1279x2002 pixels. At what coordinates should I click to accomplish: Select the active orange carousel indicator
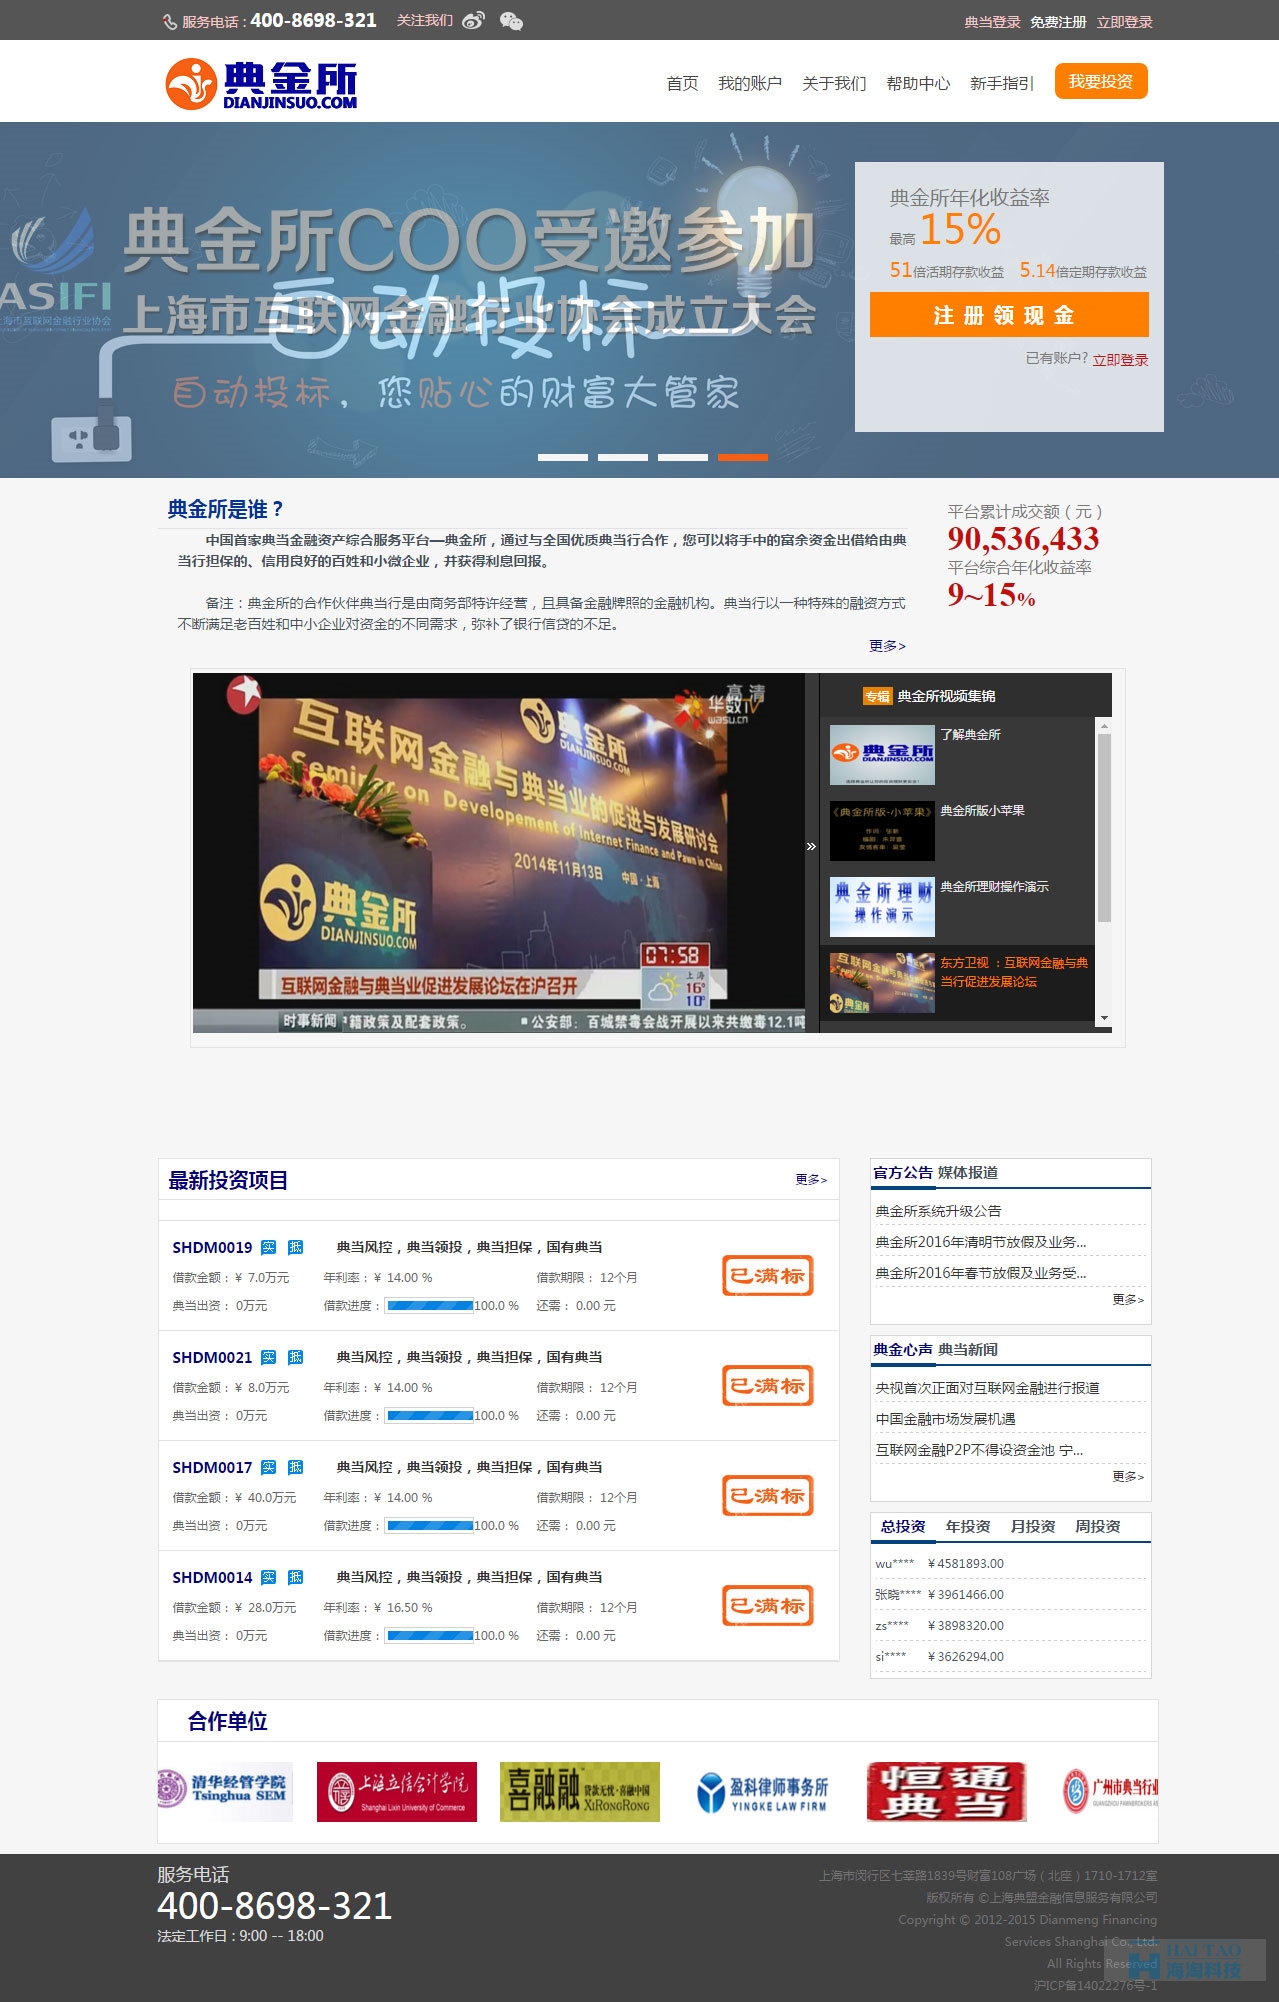click(743, 457)
